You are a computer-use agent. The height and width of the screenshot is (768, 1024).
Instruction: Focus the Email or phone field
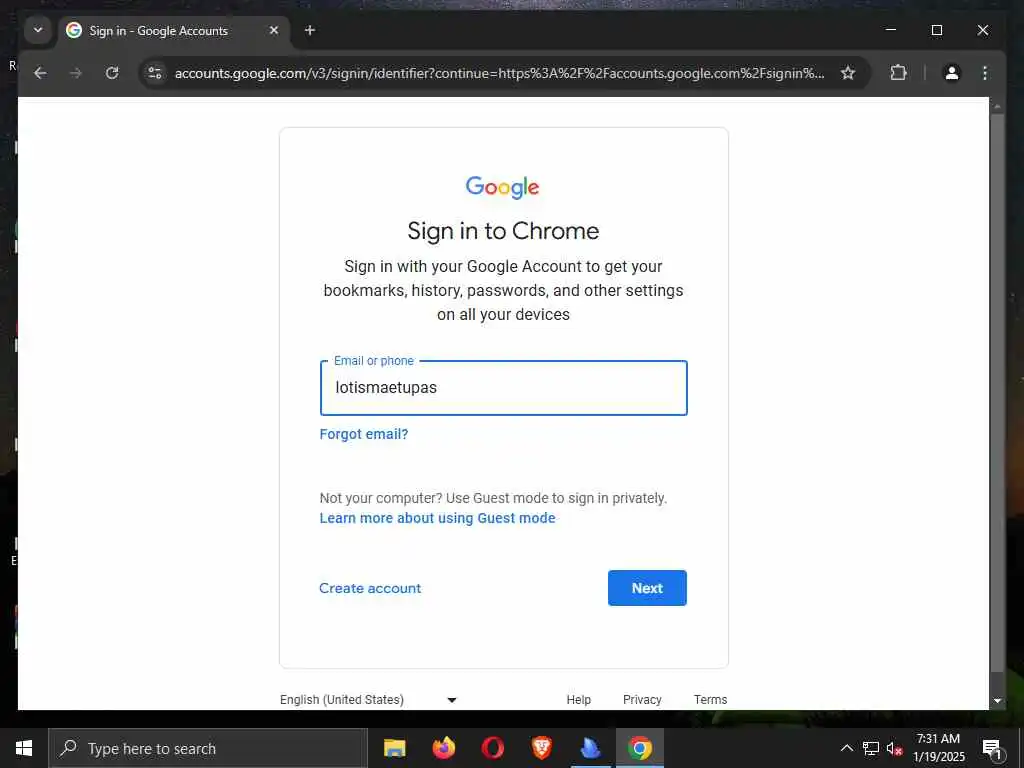point(504,388)
